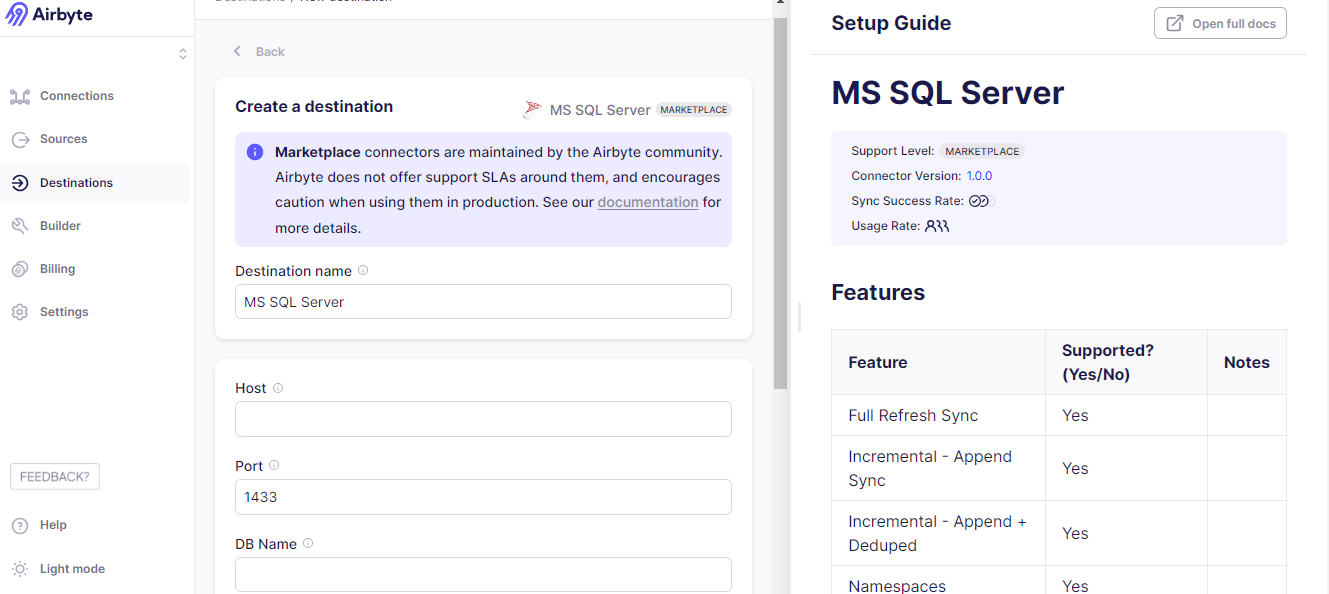Click the Create a destination heading
Viewport: 1329px width, 594px height.
tap(314, 106)
